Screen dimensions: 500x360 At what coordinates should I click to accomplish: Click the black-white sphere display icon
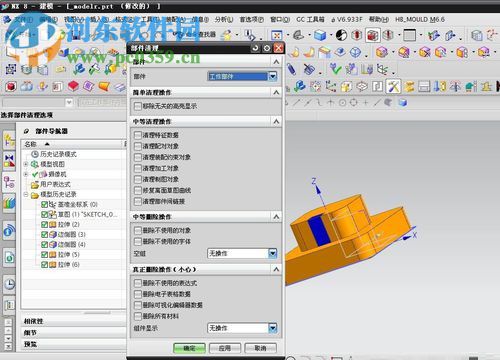coord(341,35)
